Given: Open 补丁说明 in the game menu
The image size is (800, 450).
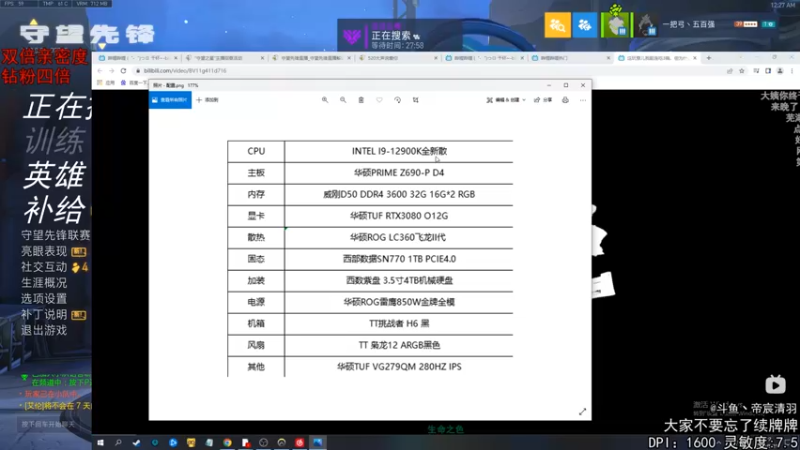Looking at the screenshot, I should pyautogui.click(x=44, y=314).
